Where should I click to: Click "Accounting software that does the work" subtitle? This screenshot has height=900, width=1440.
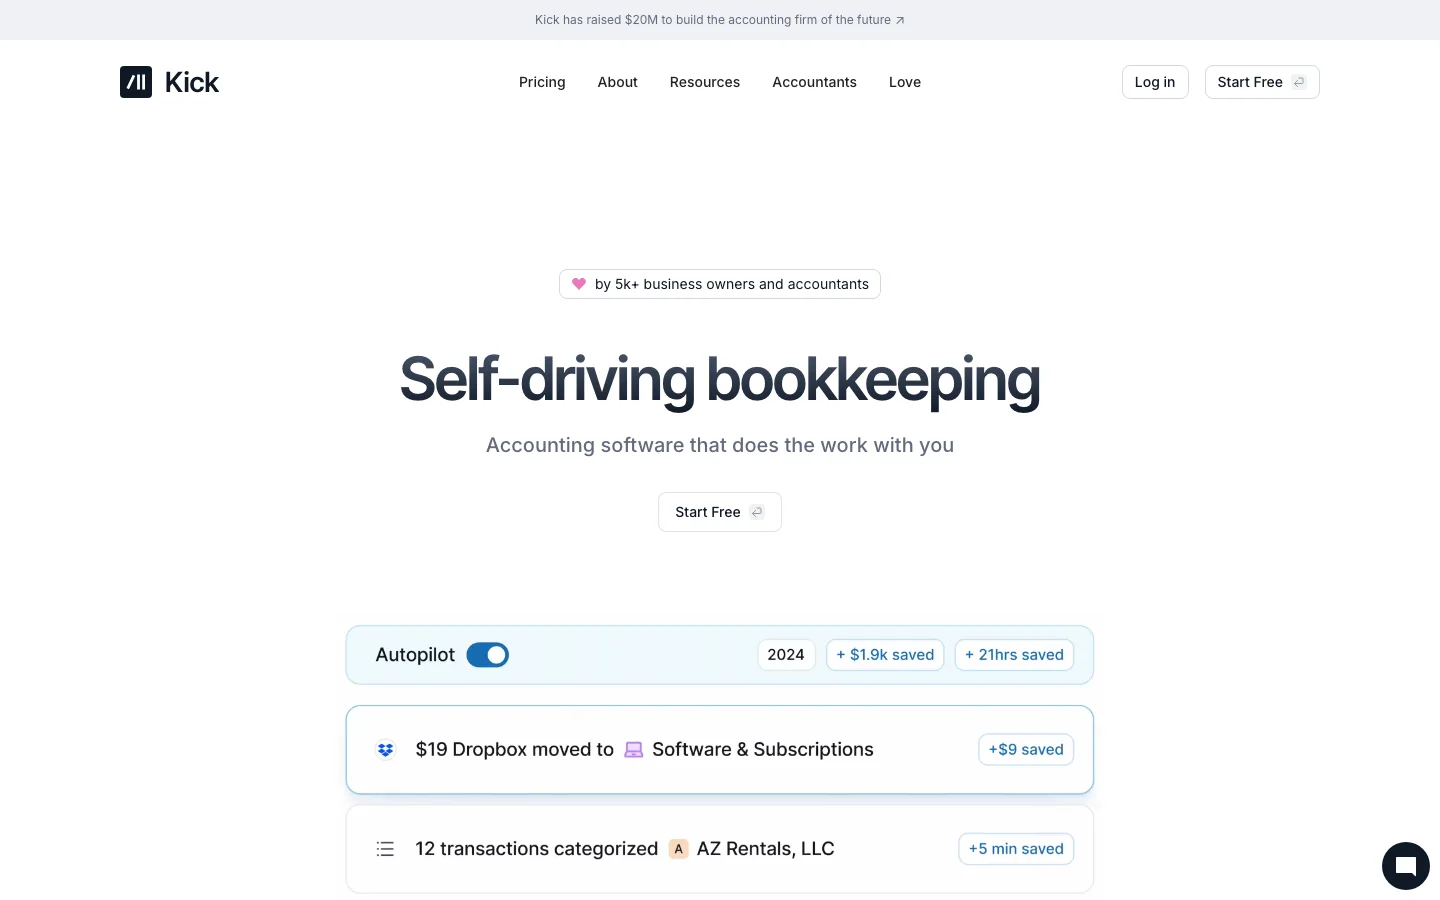click(x=720, y=445)
